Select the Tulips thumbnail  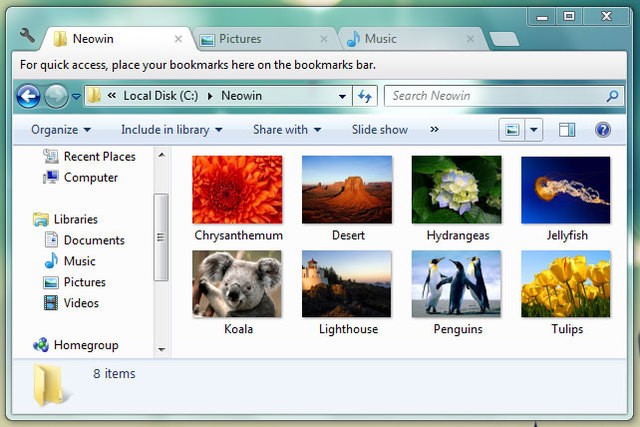566,284
